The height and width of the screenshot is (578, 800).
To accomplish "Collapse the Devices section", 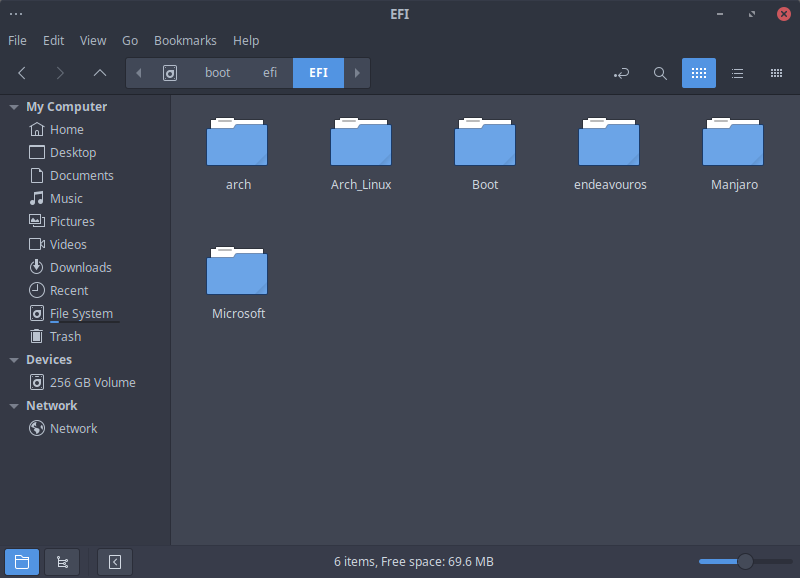I will [14, 360].
